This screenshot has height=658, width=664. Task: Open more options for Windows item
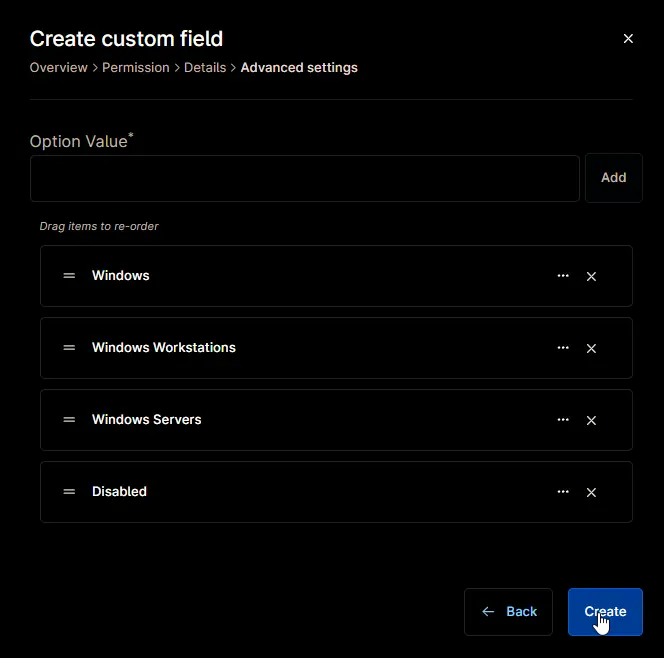coord(563,276)
